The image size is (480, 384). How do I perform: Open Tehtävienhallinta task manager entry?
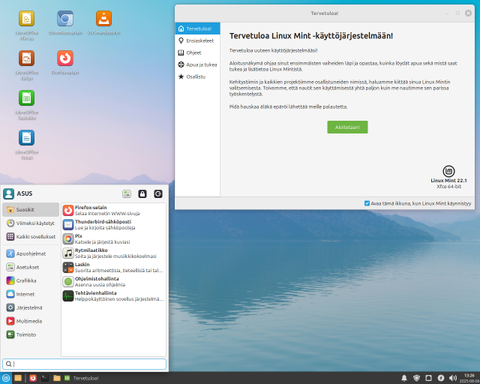[114, 296]
